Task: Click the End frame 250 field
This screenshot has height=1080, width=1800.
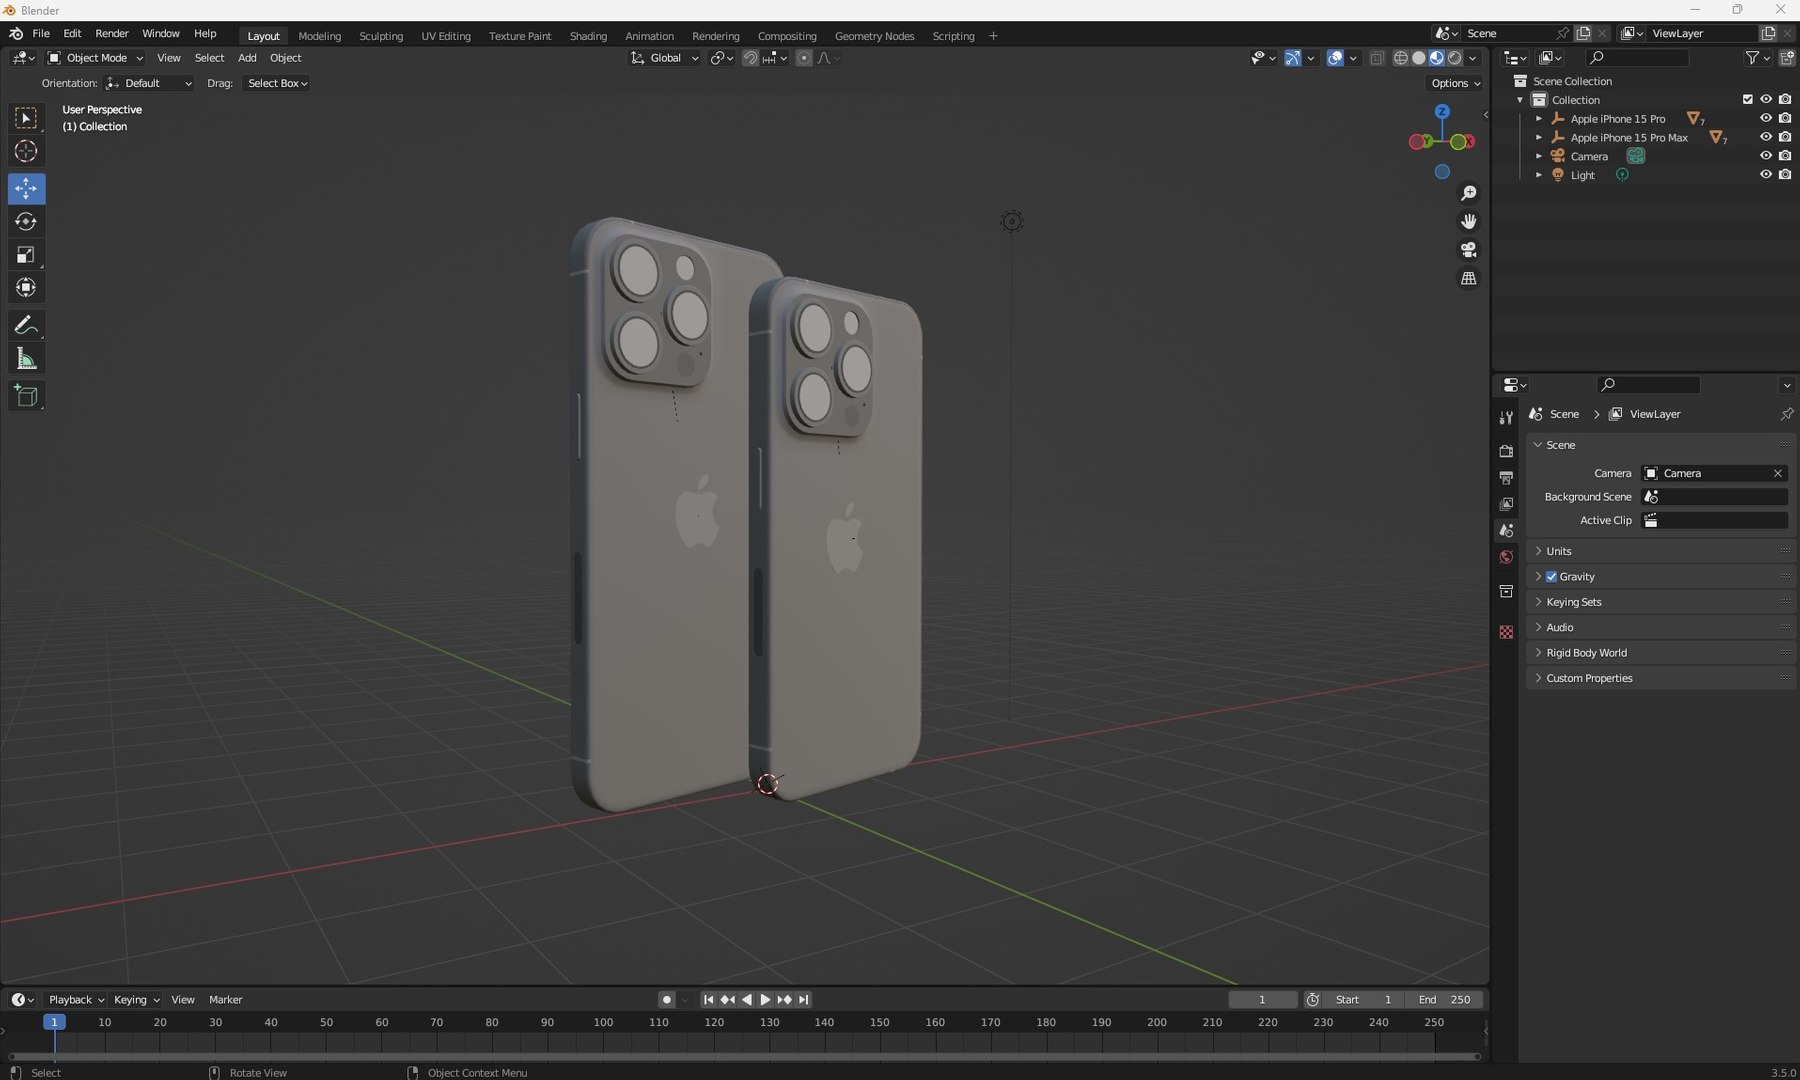Action: tap(1444, 1000)
